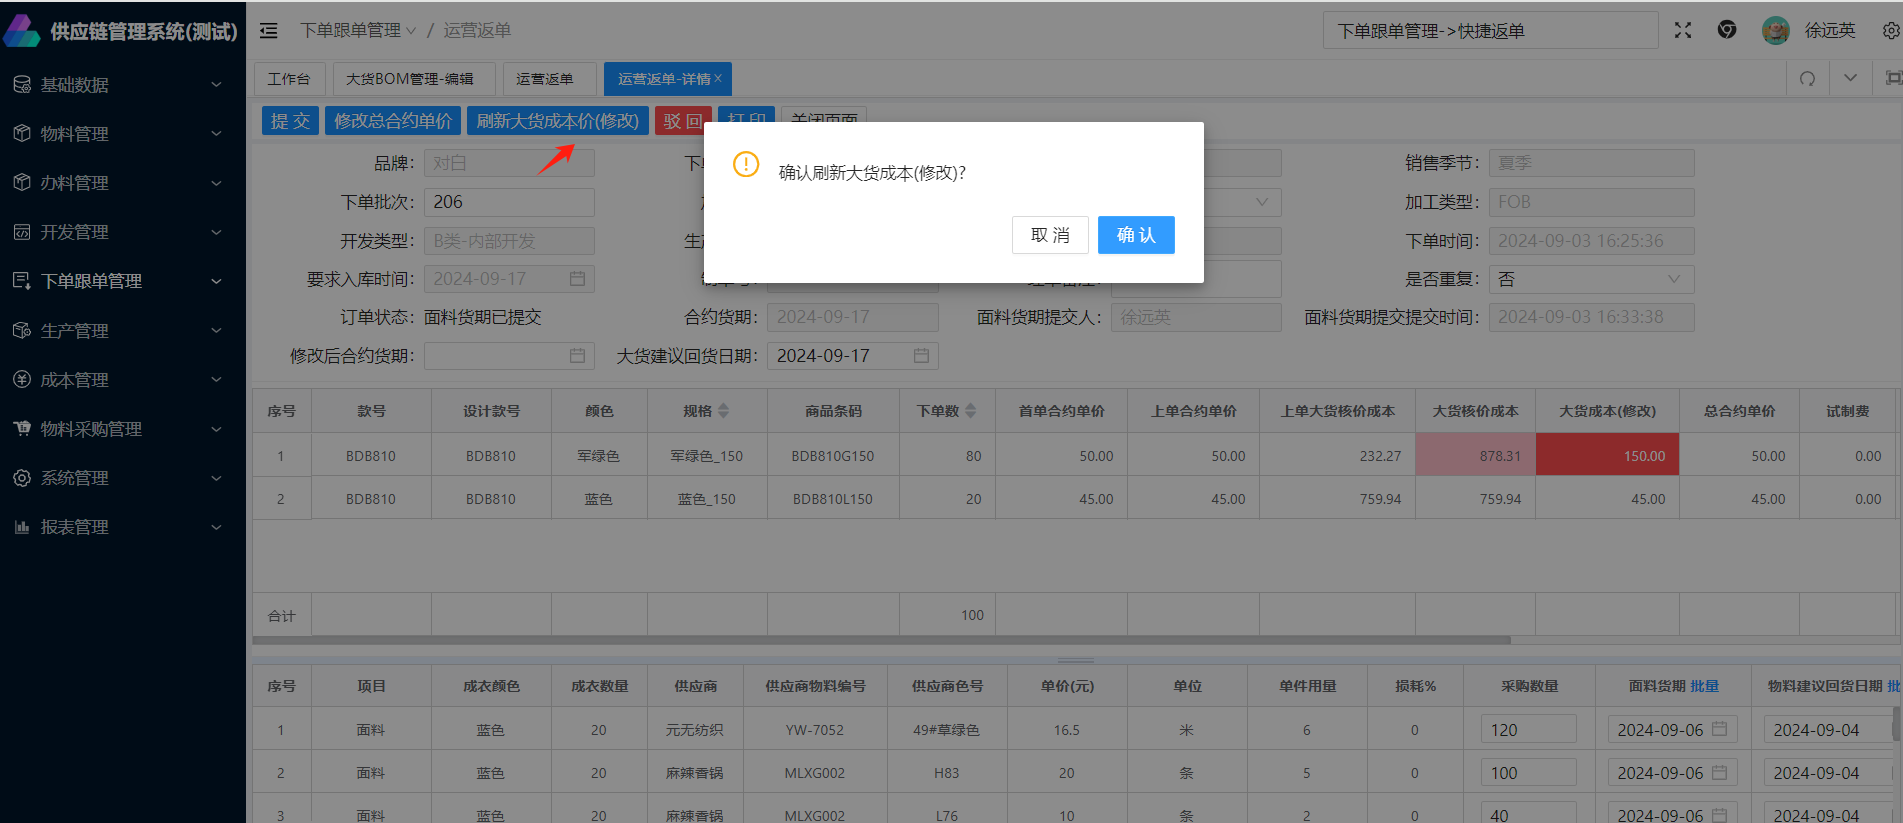This screenshot has width=1903, height=823.
Task: Click the 批量 link beside 面料货期
Action: 1704,686
